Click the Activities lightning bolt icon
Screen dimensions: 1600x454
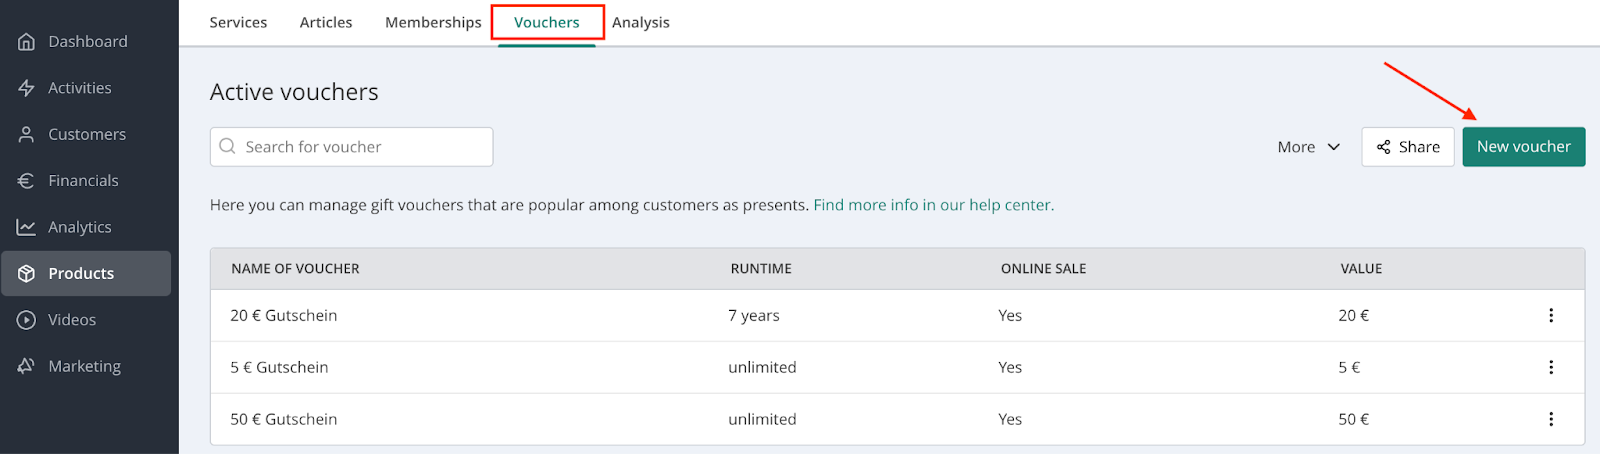point(26,88)
